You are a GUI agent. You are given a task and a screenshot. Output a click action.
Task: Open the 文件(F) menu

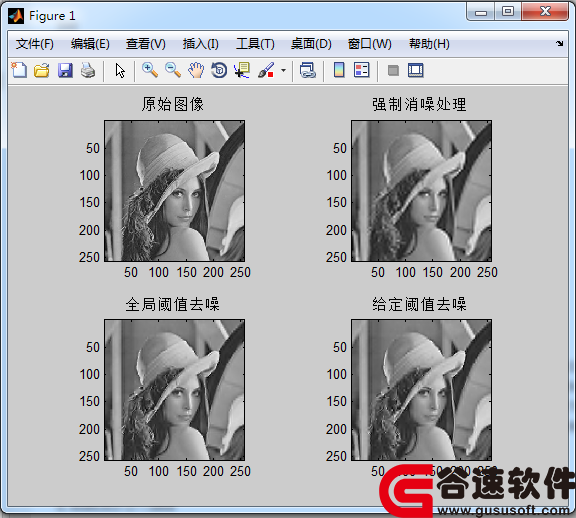[x=35, y=44]
